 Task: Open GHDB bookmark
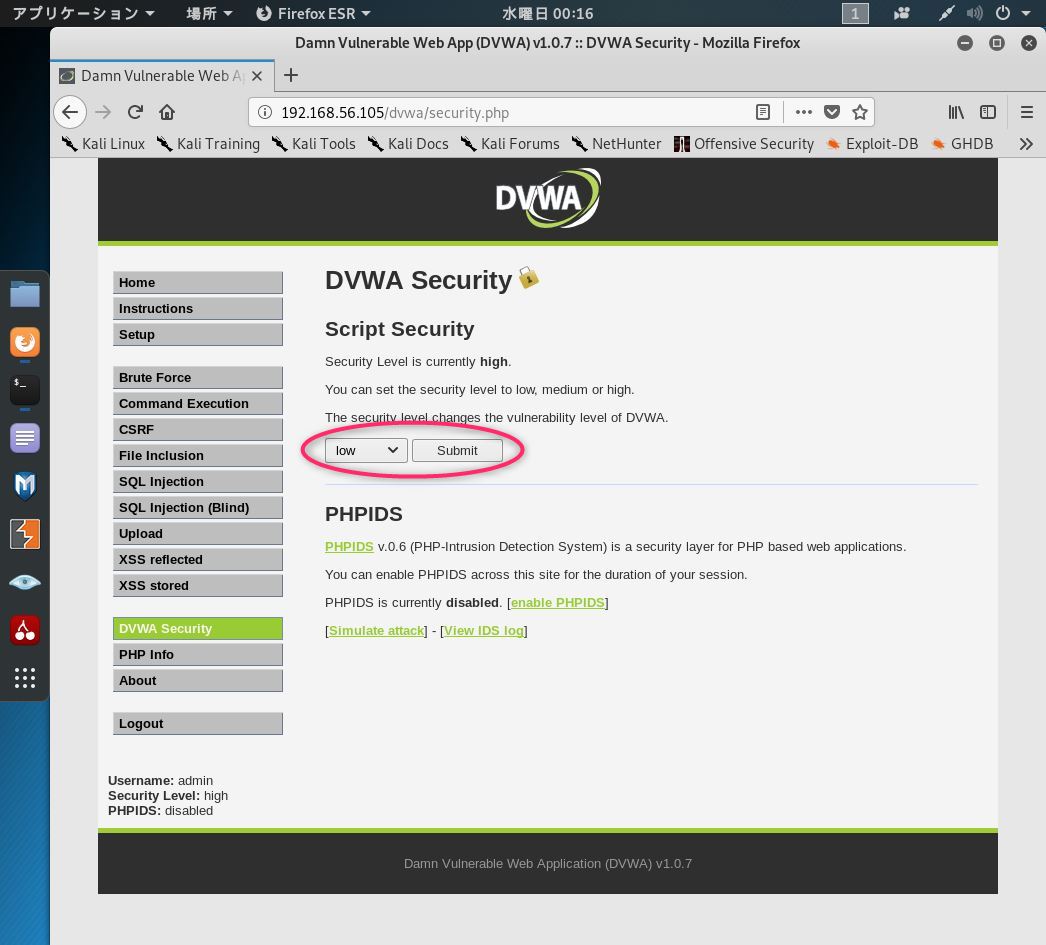click(x=963, y=144)
